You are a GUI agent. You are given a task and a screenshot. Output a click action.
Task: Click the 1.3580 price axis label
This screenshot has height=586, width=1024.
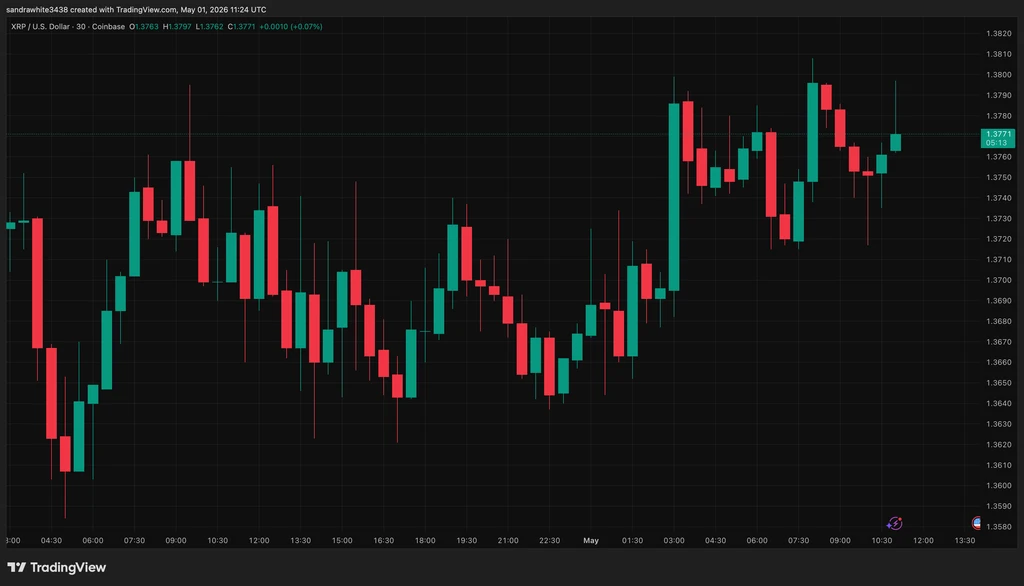[x=999, y=527]
